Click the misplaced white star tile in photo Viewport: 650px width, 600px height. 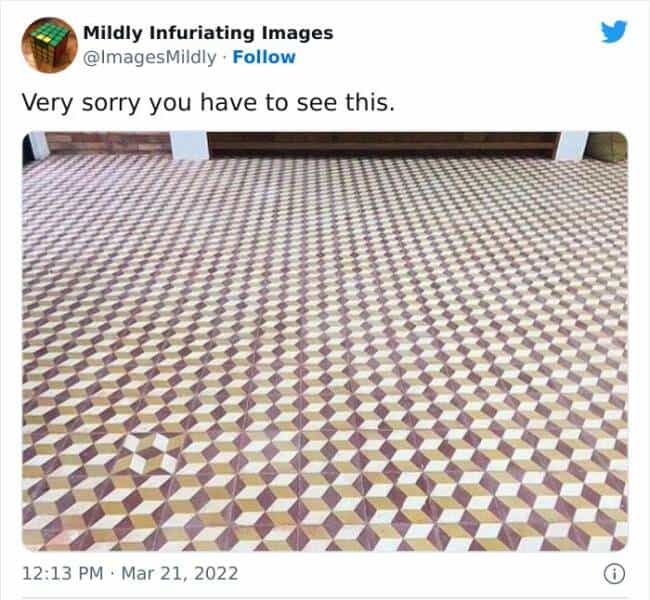(150, 453)
